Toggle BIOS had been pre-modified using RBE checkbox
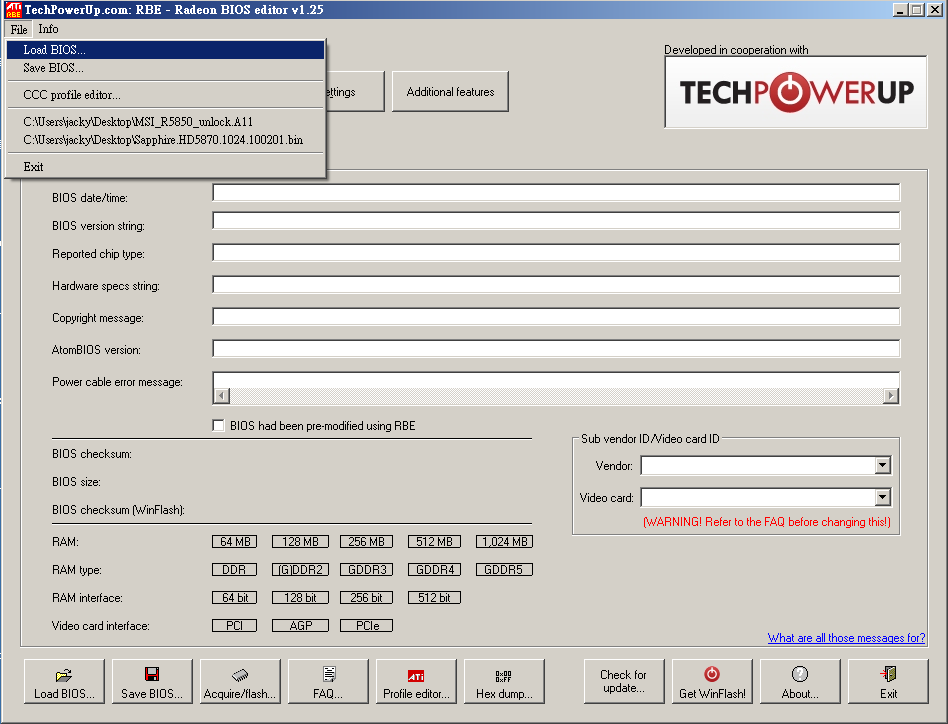This screenshot has height=724, width=948. click(x=219, y=425)
